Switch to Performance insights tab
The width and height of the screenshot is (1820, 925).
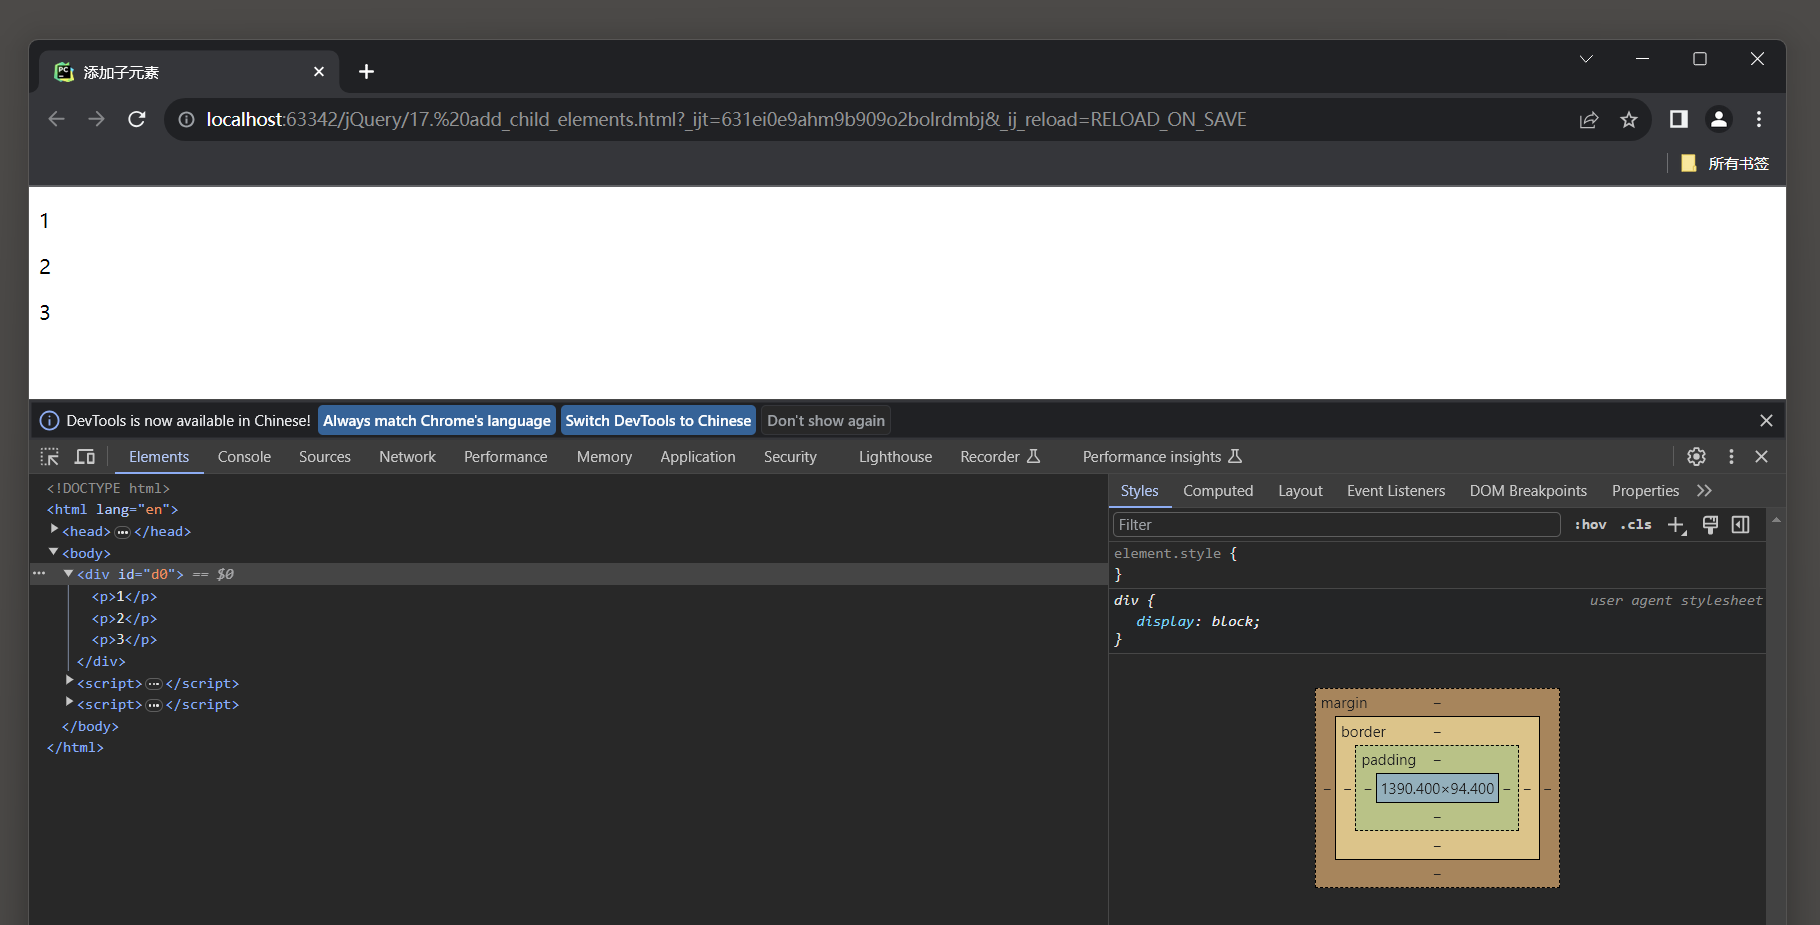(1162, 457)
